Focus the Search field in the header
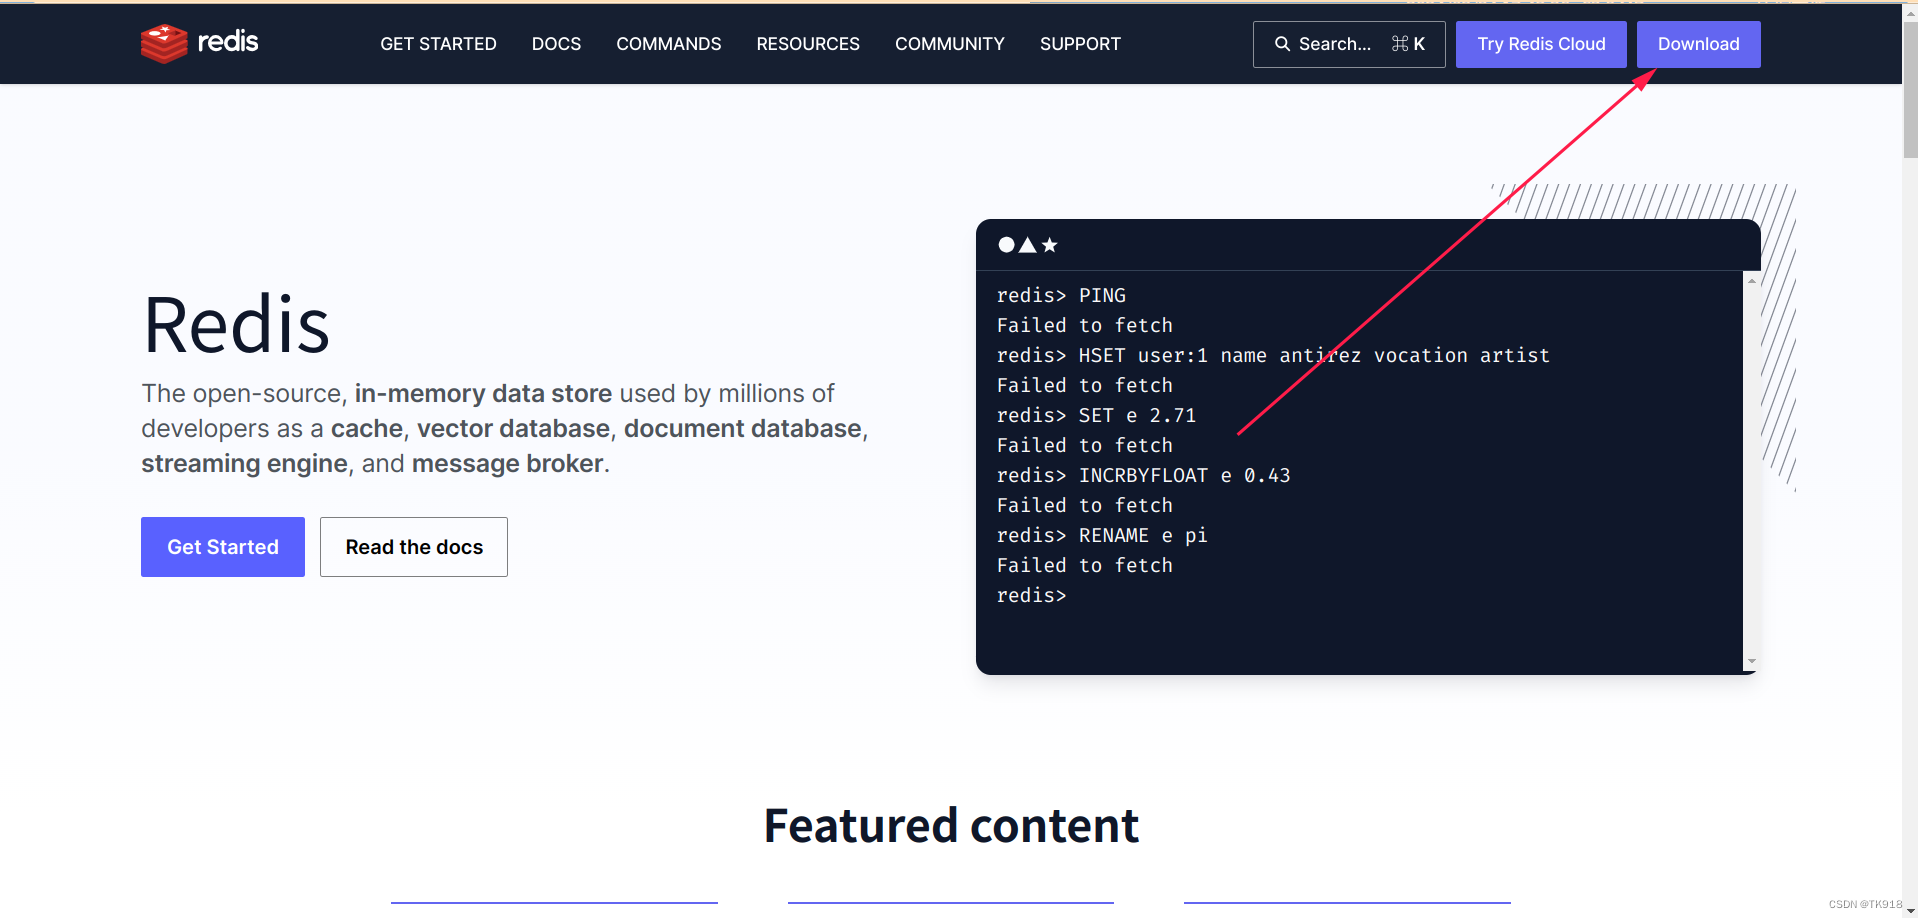Viewport: 1918px width, 918px height. point(1349,44)
